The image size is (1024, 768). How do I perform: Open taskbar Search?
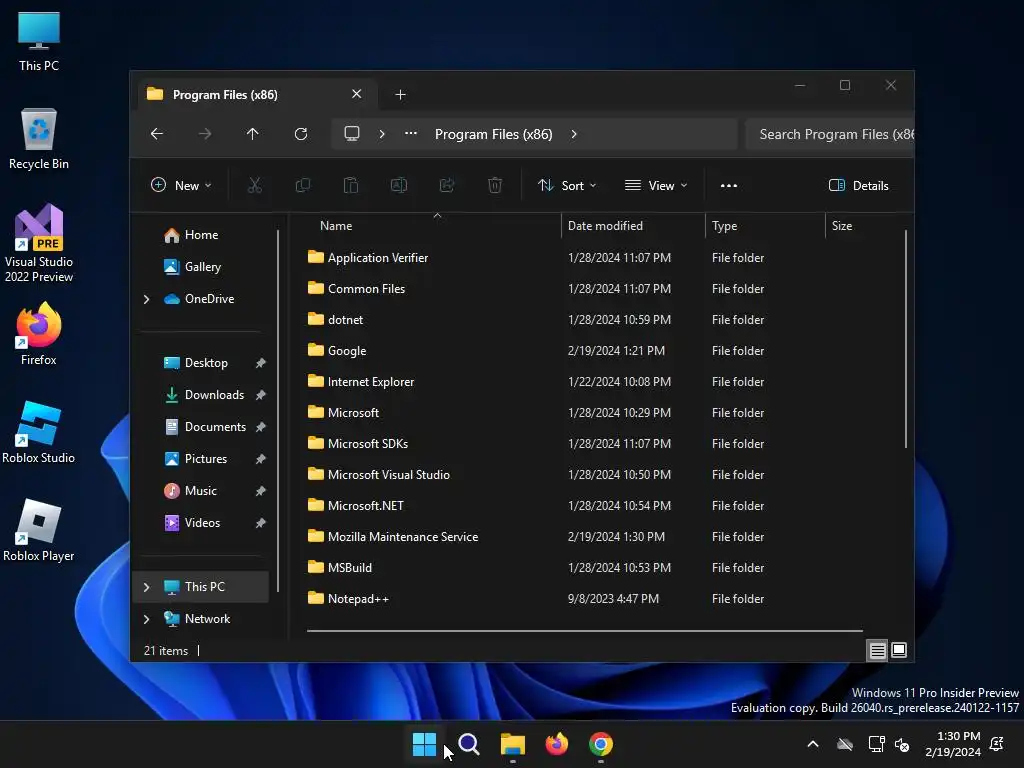tap(469, 744)
